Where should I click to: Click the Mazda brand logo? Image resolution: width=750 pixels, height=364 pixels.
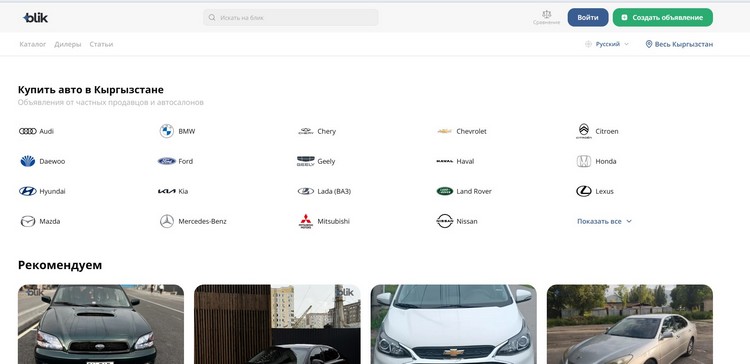coord(28,221)
